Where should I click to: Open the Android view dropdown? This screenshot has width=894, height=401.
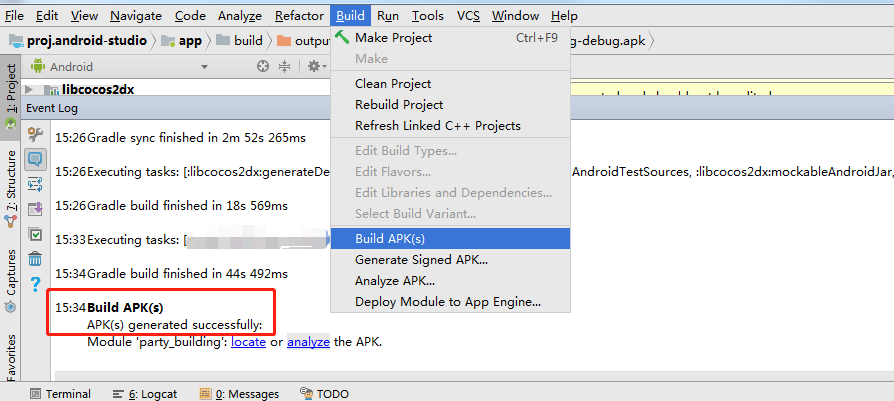[x=120, y=66]
